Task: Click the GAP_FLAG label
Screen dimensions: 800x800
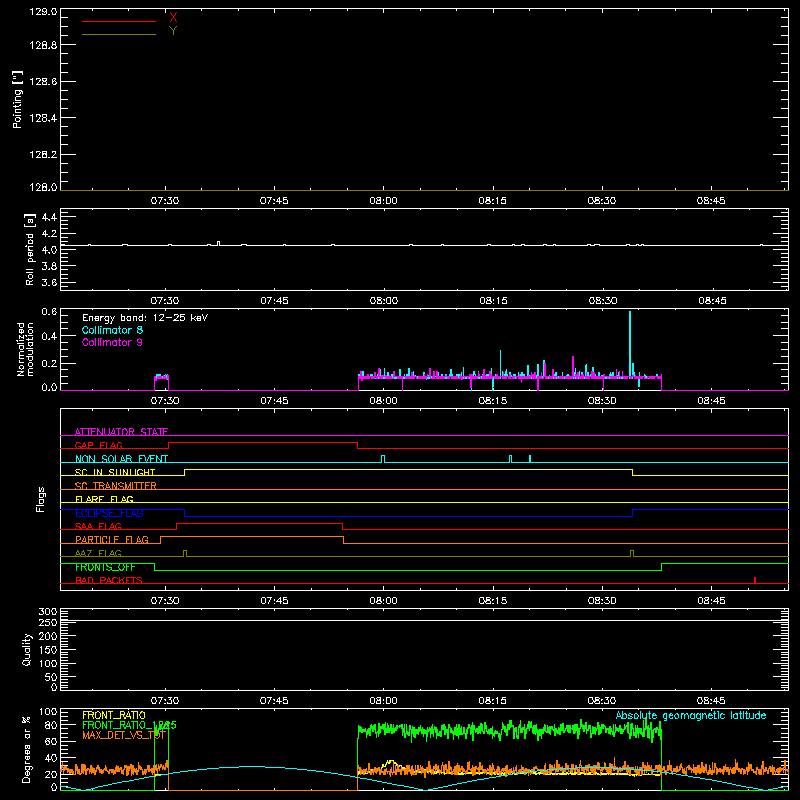Action: tap(98, 445)
